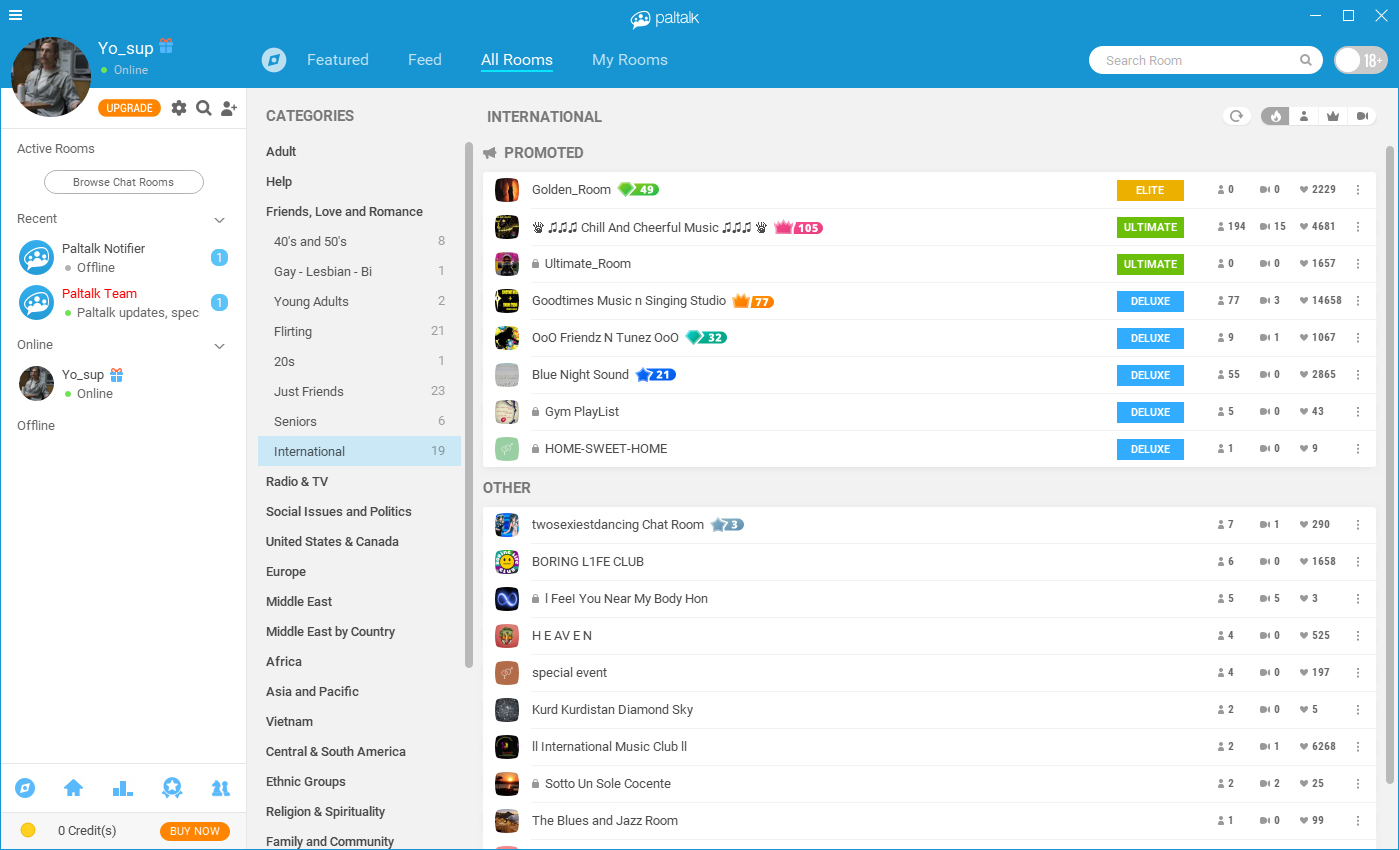Expand the Social Issues and Politics category
The height and width of the screenshot is (850, 1399).
[339, 512]
